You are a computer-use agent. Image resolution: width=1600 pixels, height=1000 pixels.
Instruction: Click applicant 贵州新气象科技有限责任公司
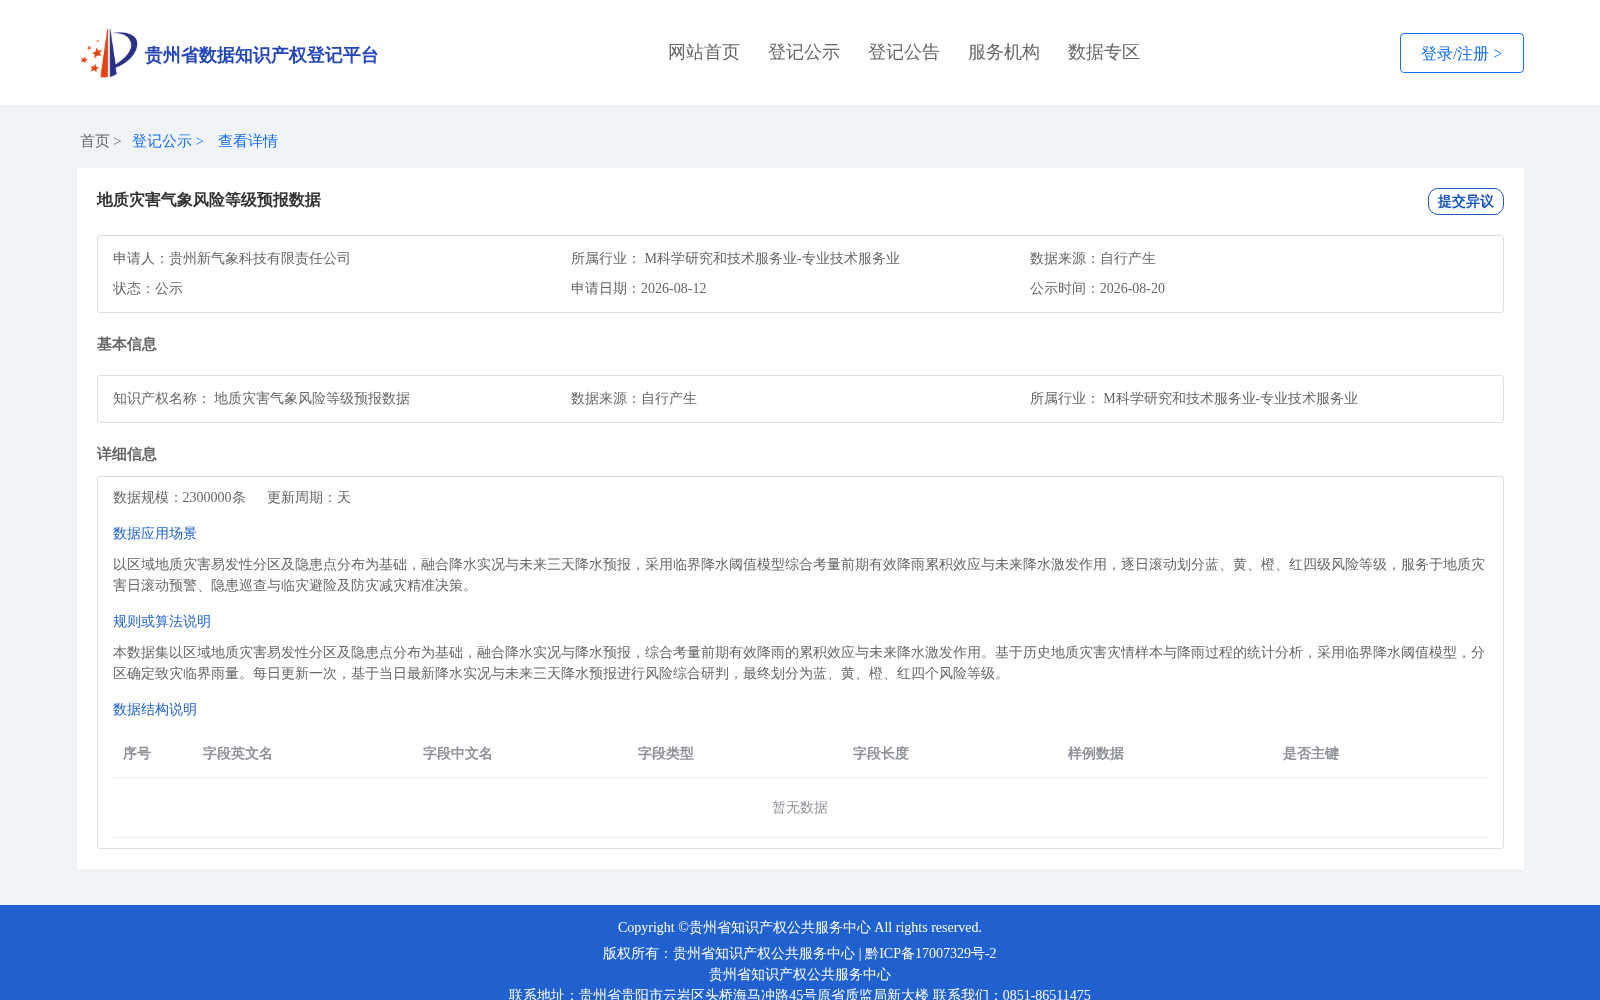(260, 258)
